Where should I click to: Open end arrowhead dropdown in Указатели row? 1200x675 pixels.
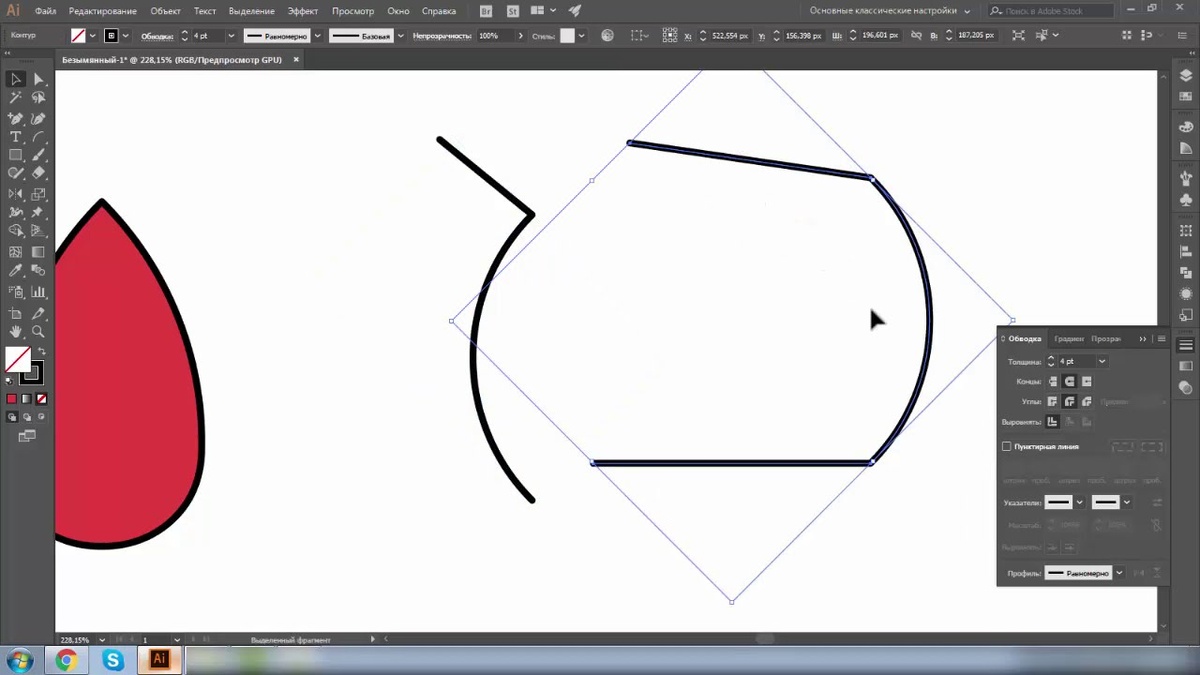[x=1127, y=502]
